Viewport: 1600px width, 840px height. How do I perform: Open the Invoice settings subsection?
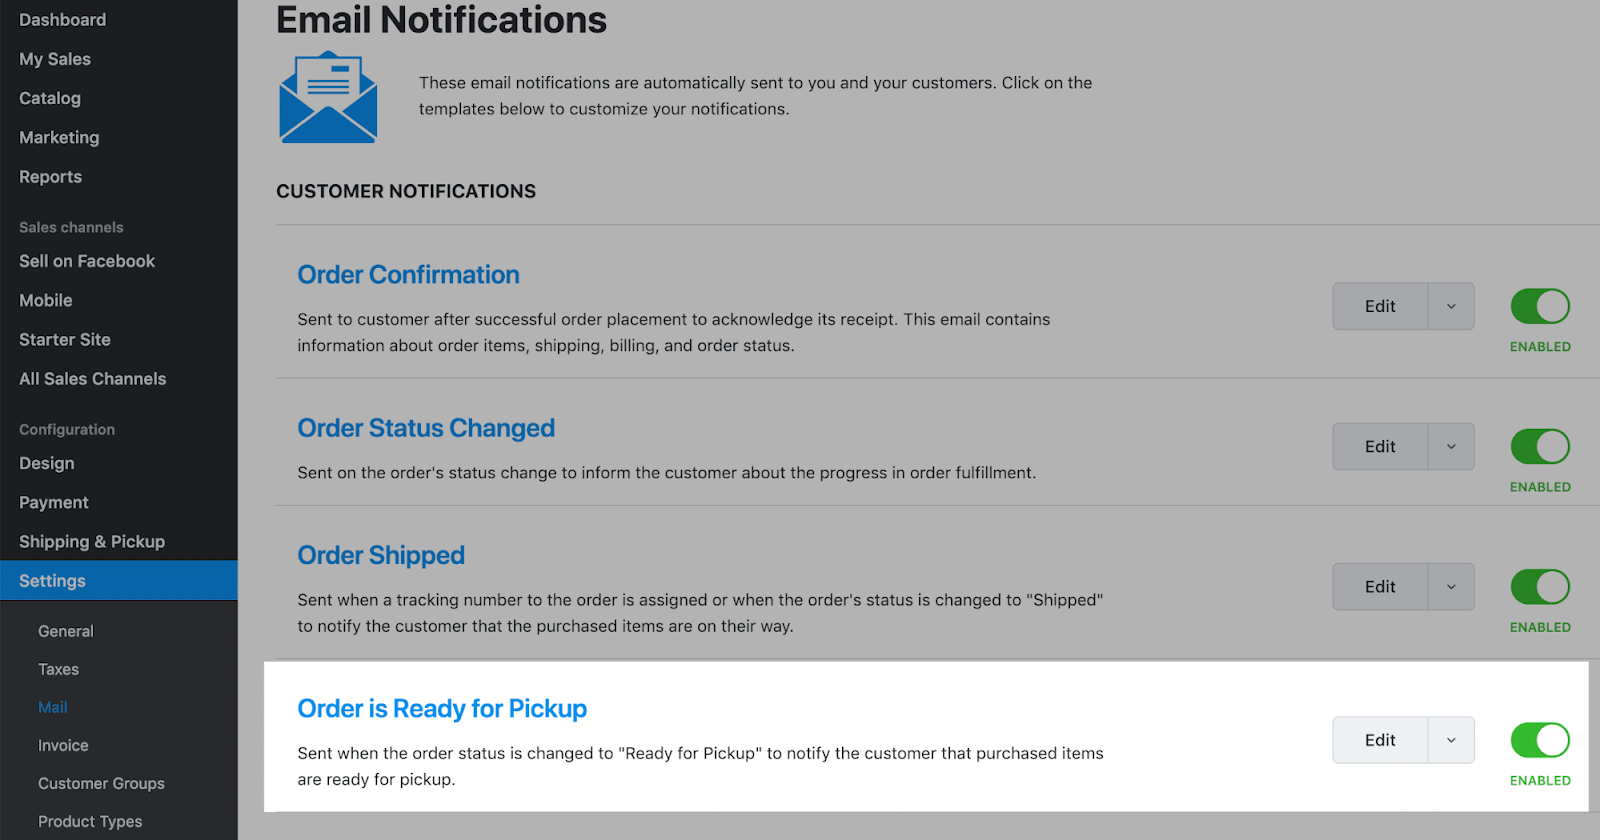63,745
